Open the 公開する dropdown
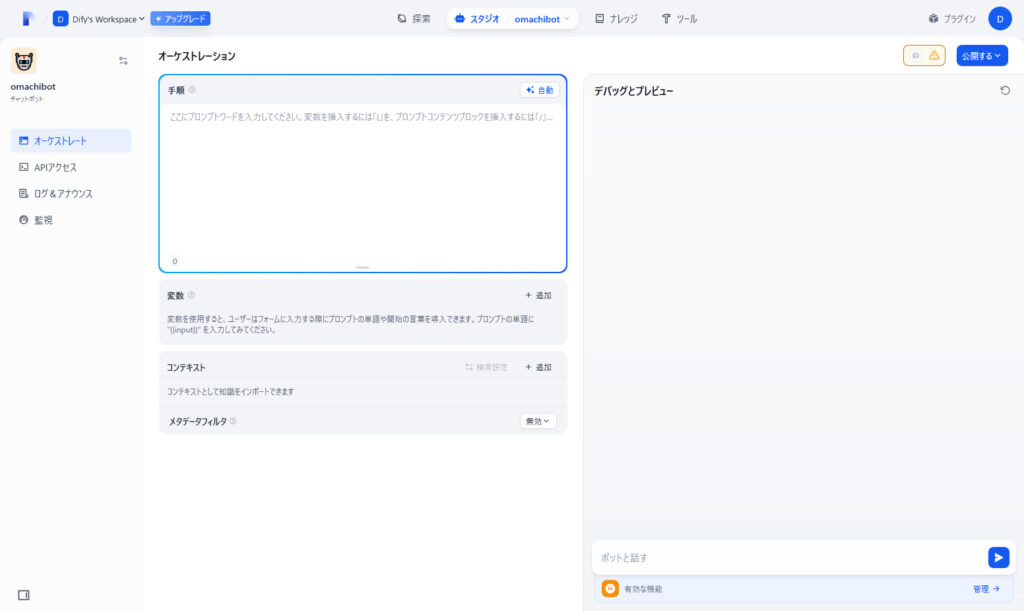Image resolution: width=1024 pixels, height=611 pixels. (x=981, y=56)
